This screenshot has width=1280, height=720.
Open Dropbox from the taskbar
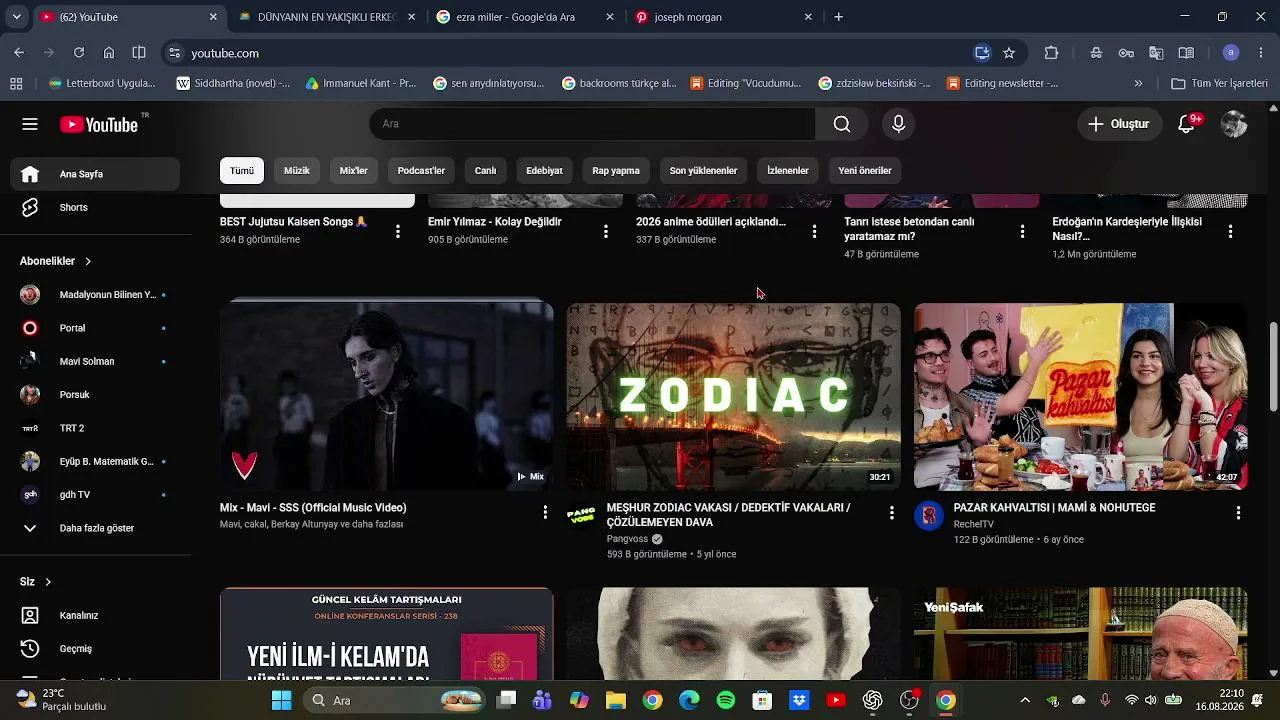[799, 700]
